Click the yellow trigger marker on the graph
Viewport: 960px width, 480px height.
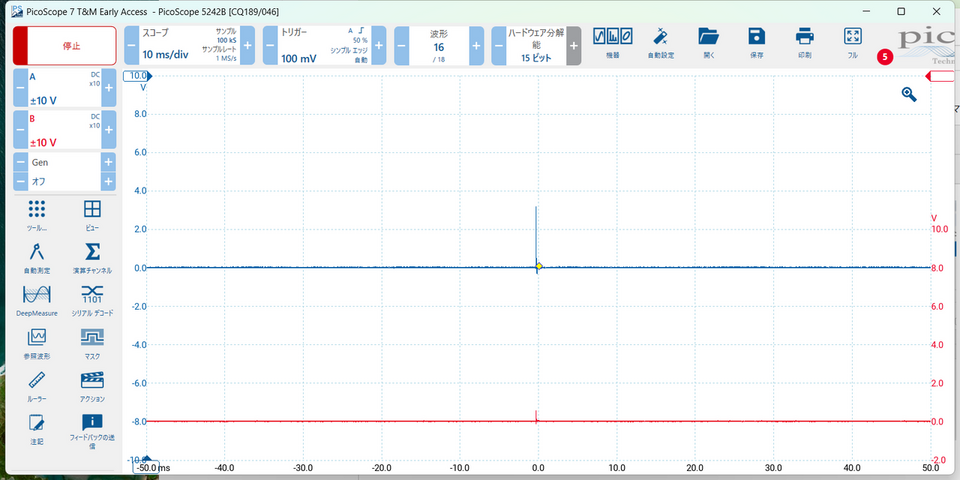(539, 266)
